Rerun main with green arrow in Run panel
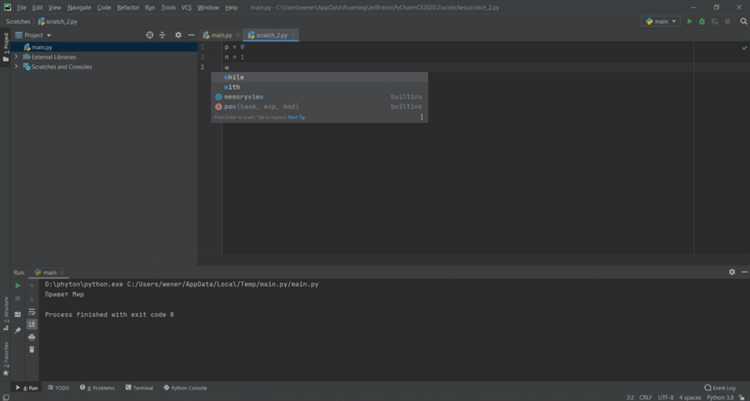 [x=18, y=285]
